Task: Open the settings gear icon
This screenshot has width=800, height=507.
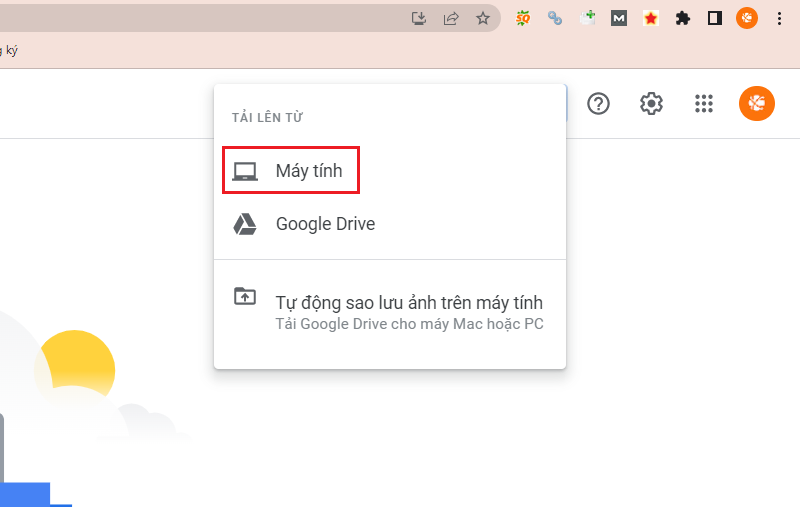Action: point(651,104)
